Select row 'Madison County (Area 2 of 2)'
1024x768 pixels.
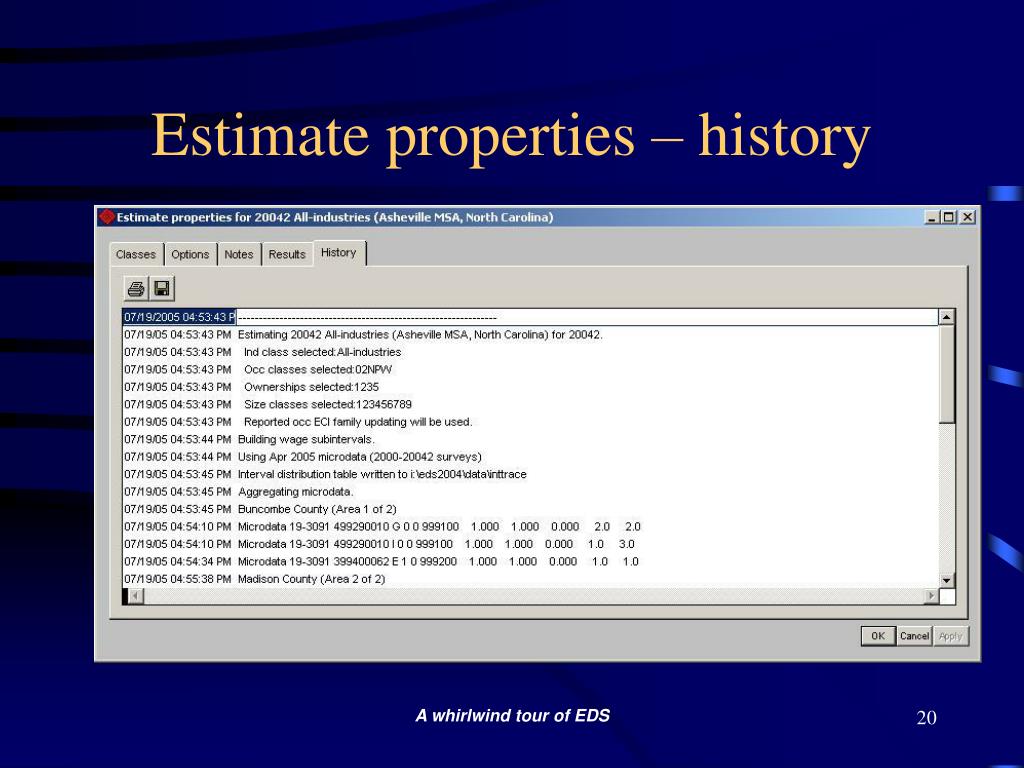coord(530,579)
